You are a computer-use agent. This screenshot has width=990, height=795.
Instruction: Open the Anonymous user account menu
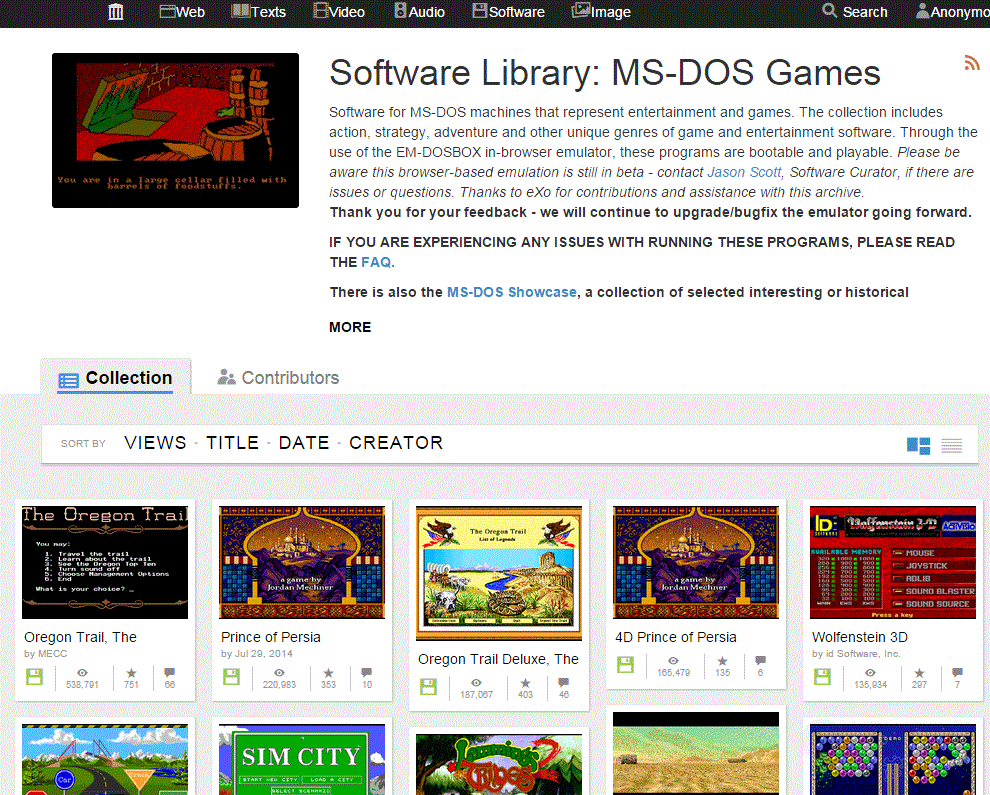click(x=952, y=11)
